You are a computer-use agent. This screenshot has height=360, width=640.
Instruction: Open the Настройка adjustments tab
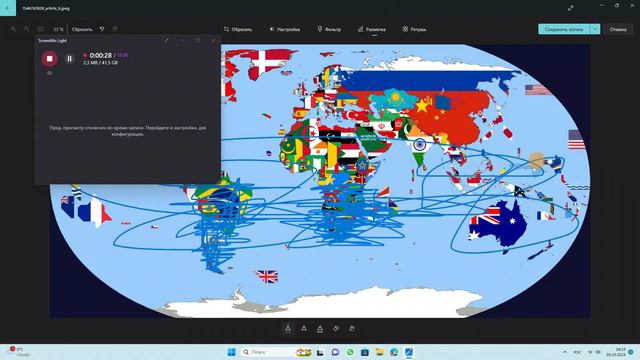pos(284,29)
